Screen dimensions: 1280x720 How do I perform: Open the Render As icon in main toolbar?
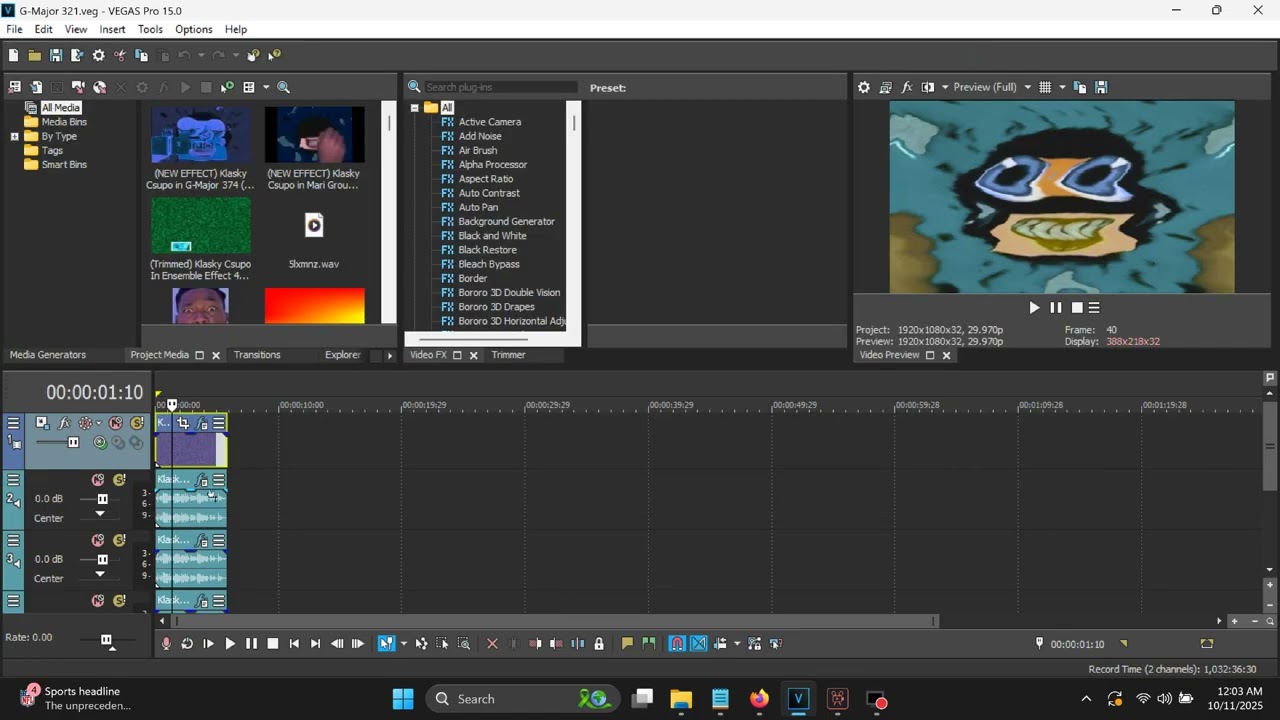click(77, 56)
